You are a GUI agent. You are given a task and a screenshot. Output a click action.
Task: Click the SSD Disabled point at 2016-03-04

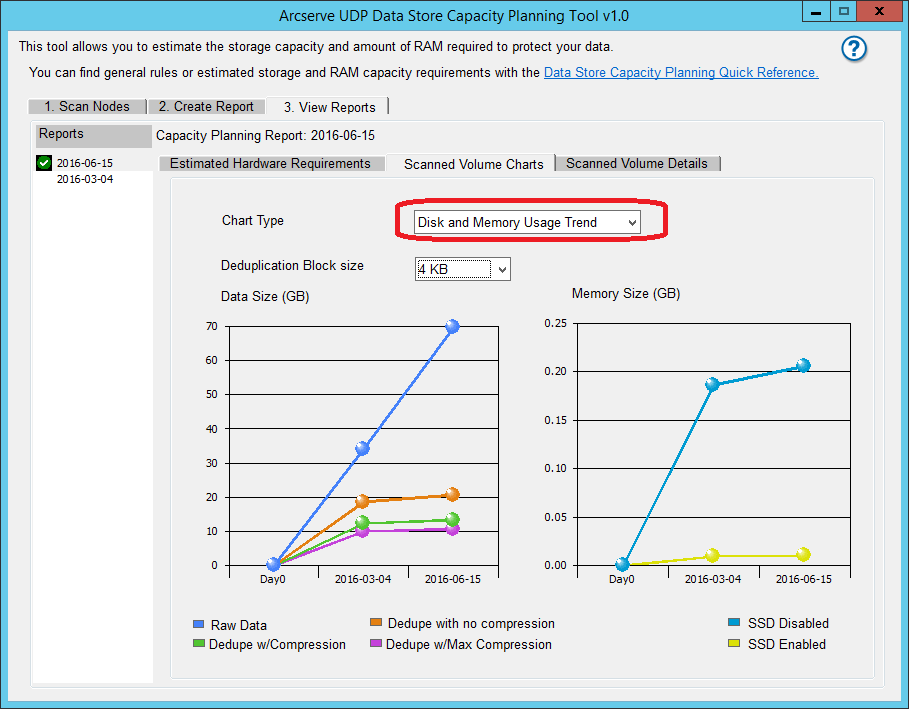[x=712, y=384]
